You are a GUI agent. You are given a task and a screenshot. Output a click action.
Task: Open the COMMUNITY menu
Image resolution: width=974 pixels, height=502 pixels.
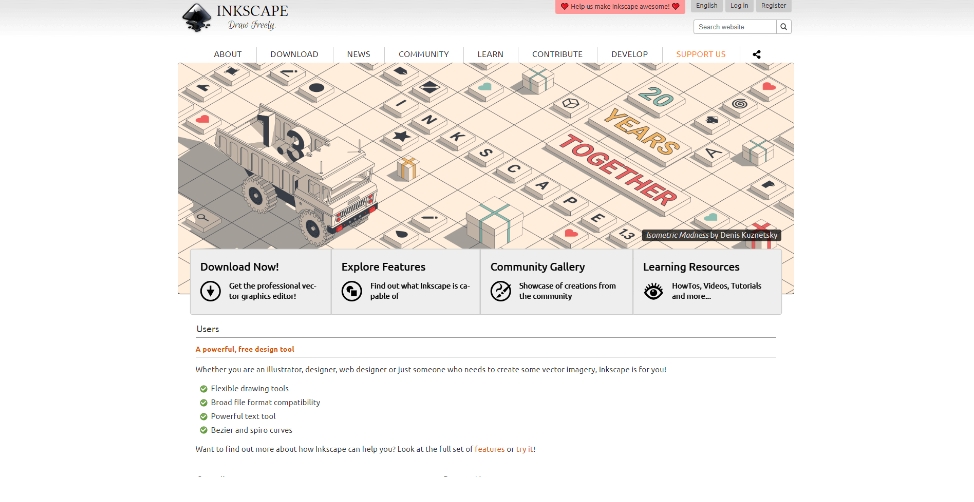423,54
